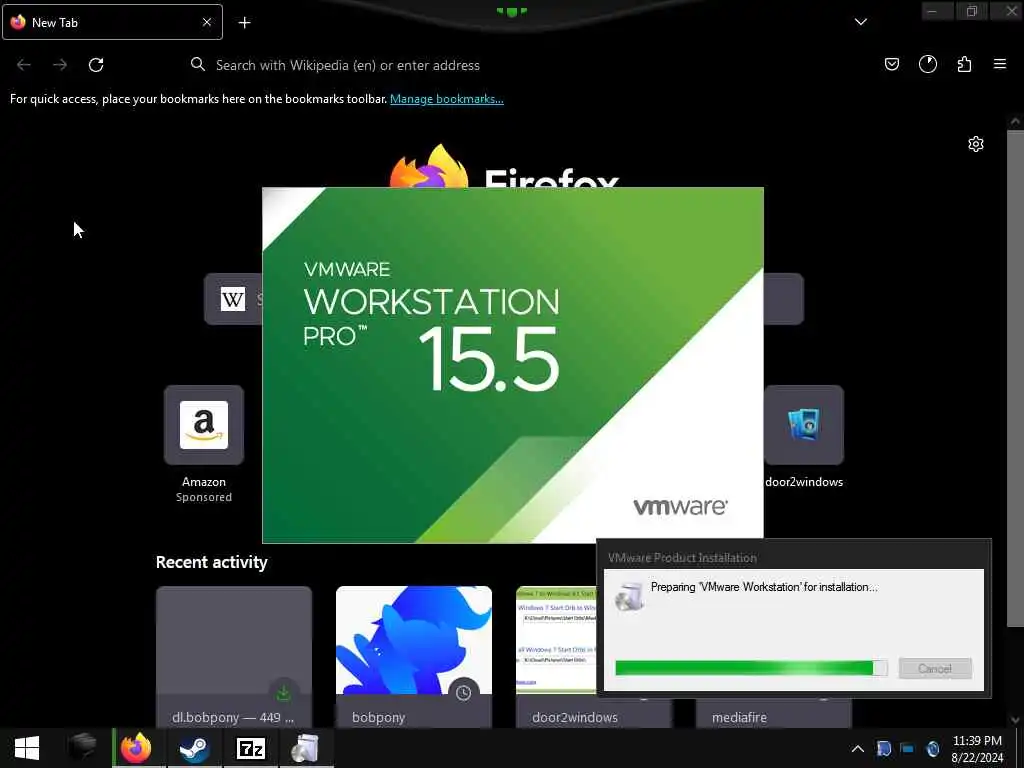Click the page vertical scrollbar
This screenshot has height=768, width=1024.
[1016, 379]
